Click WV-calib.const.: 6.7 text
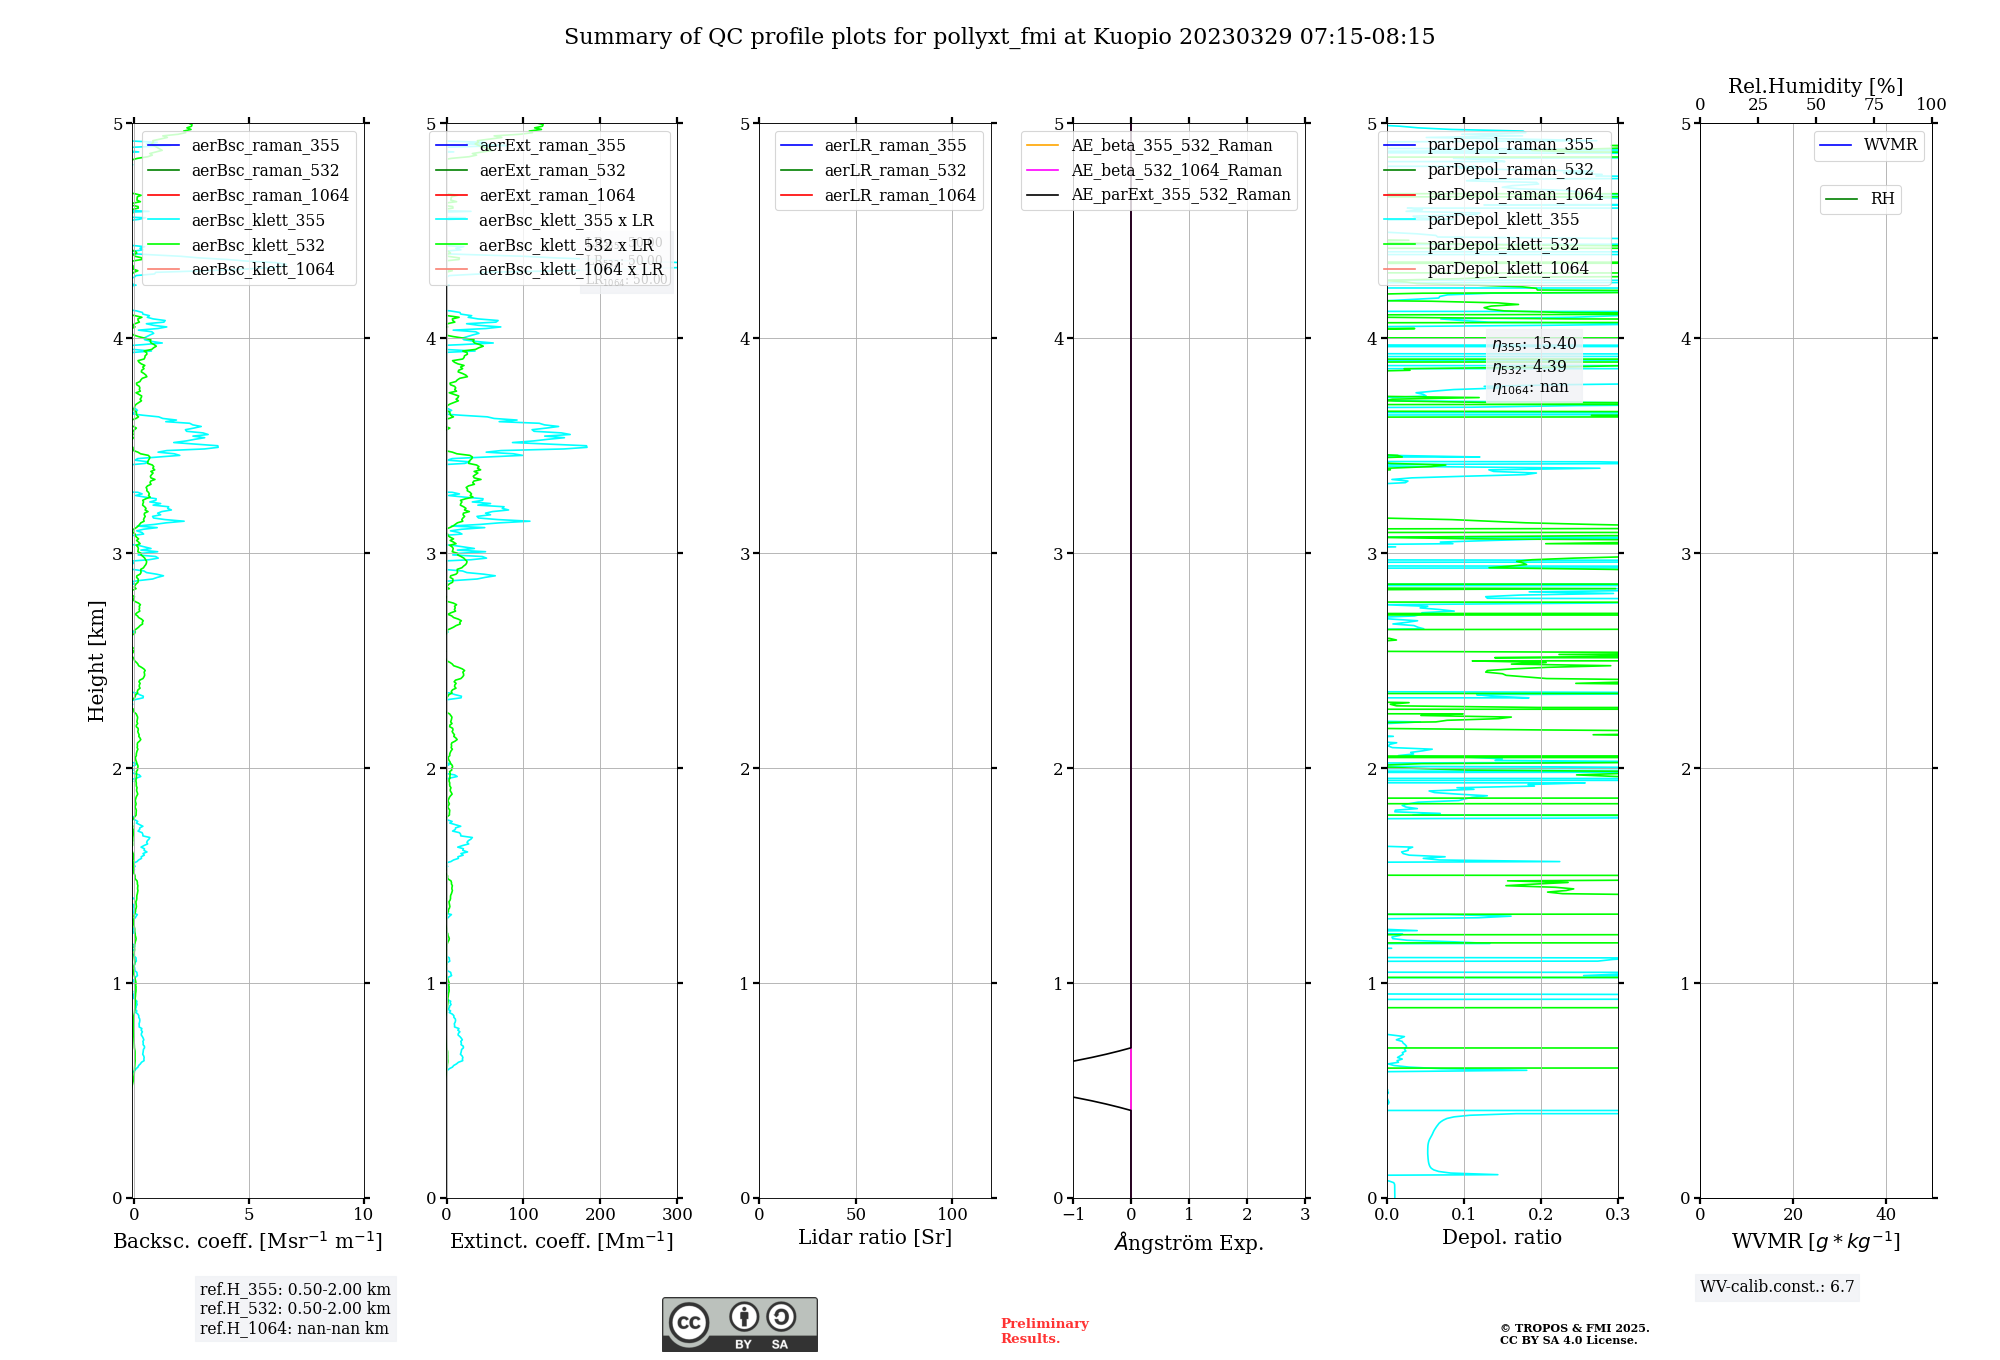2000x1360 pixels. coord(1777,1287)
